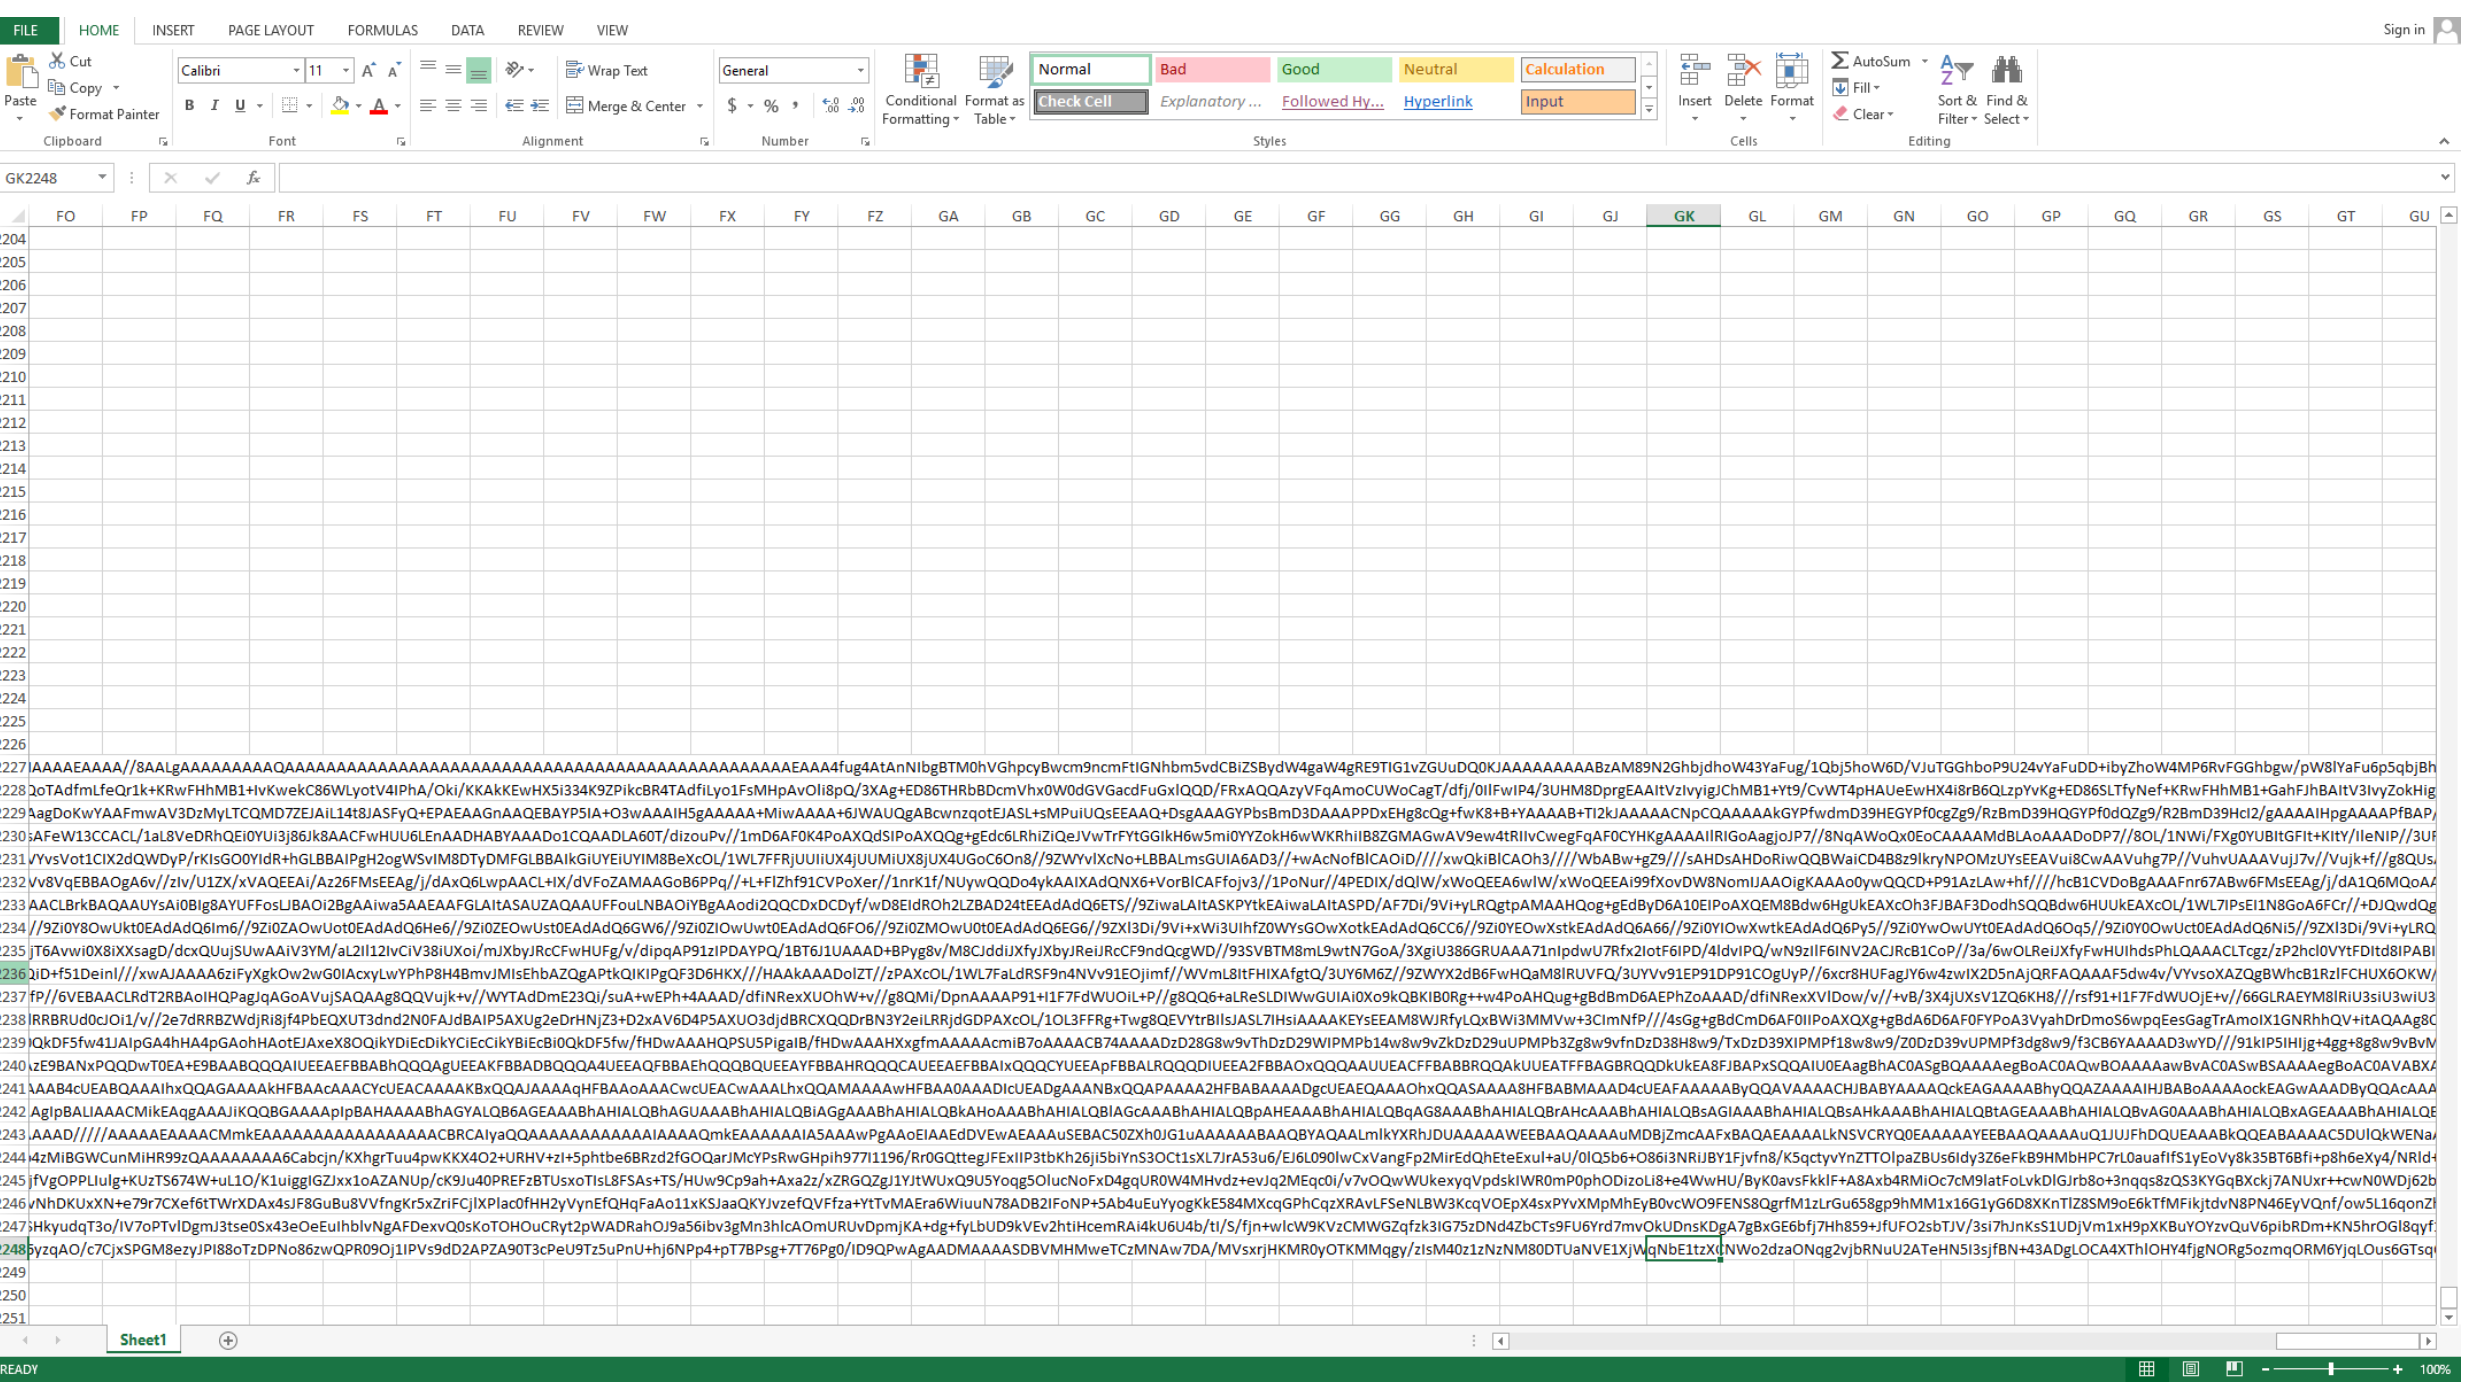Apply the fill color bucket
This screenshot has height=1382, width=2468.
340,105
